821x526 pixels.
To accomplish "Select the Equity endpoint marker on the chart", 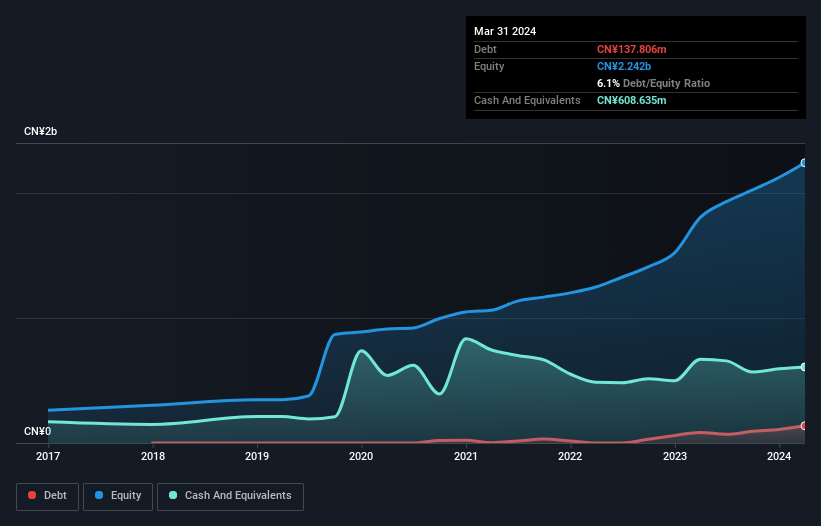I will 804,163.
